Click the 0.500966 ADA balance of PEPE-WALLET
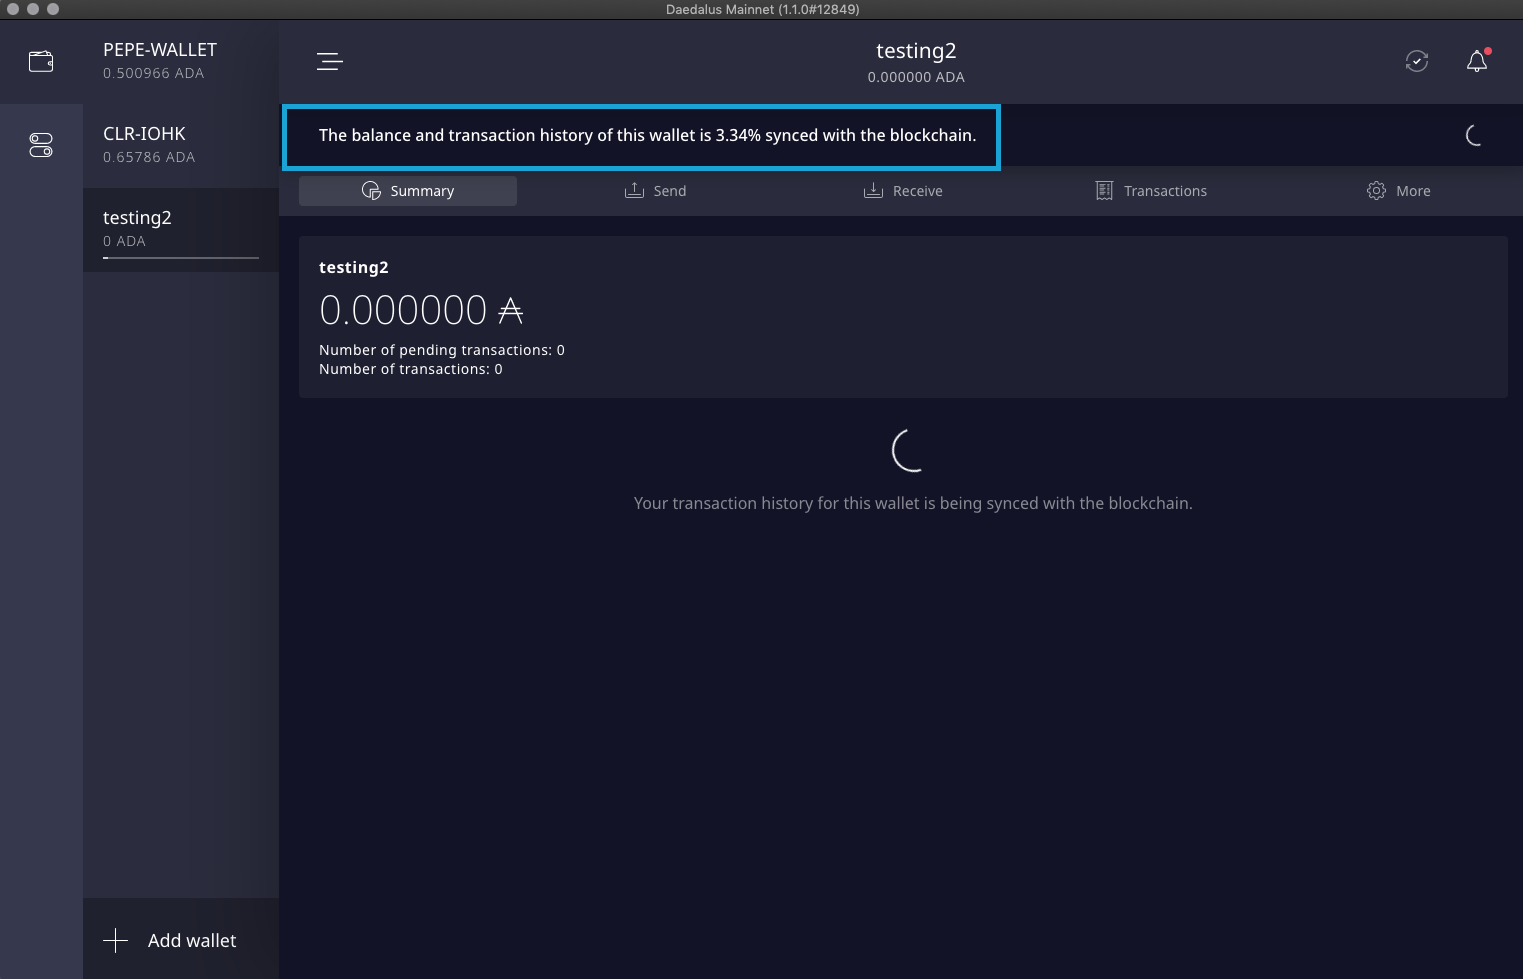 [153, 73]
